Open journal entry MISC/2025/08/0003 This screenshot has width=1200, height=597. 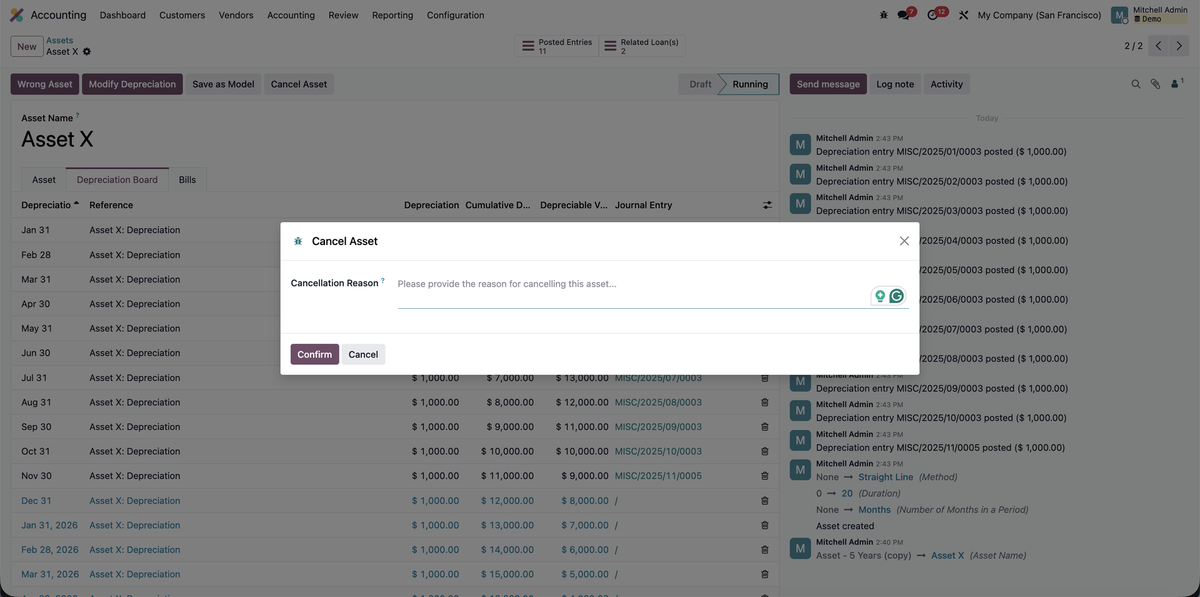coord(658,399)
